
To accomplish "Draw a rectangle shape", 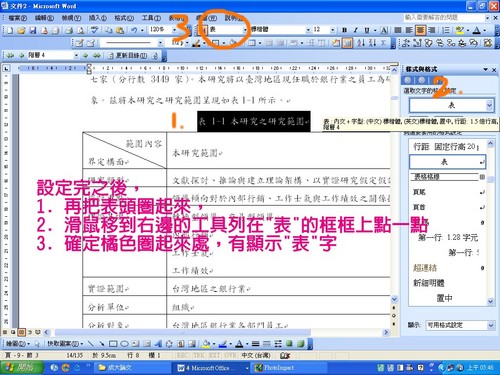I will tap(113, 343).
